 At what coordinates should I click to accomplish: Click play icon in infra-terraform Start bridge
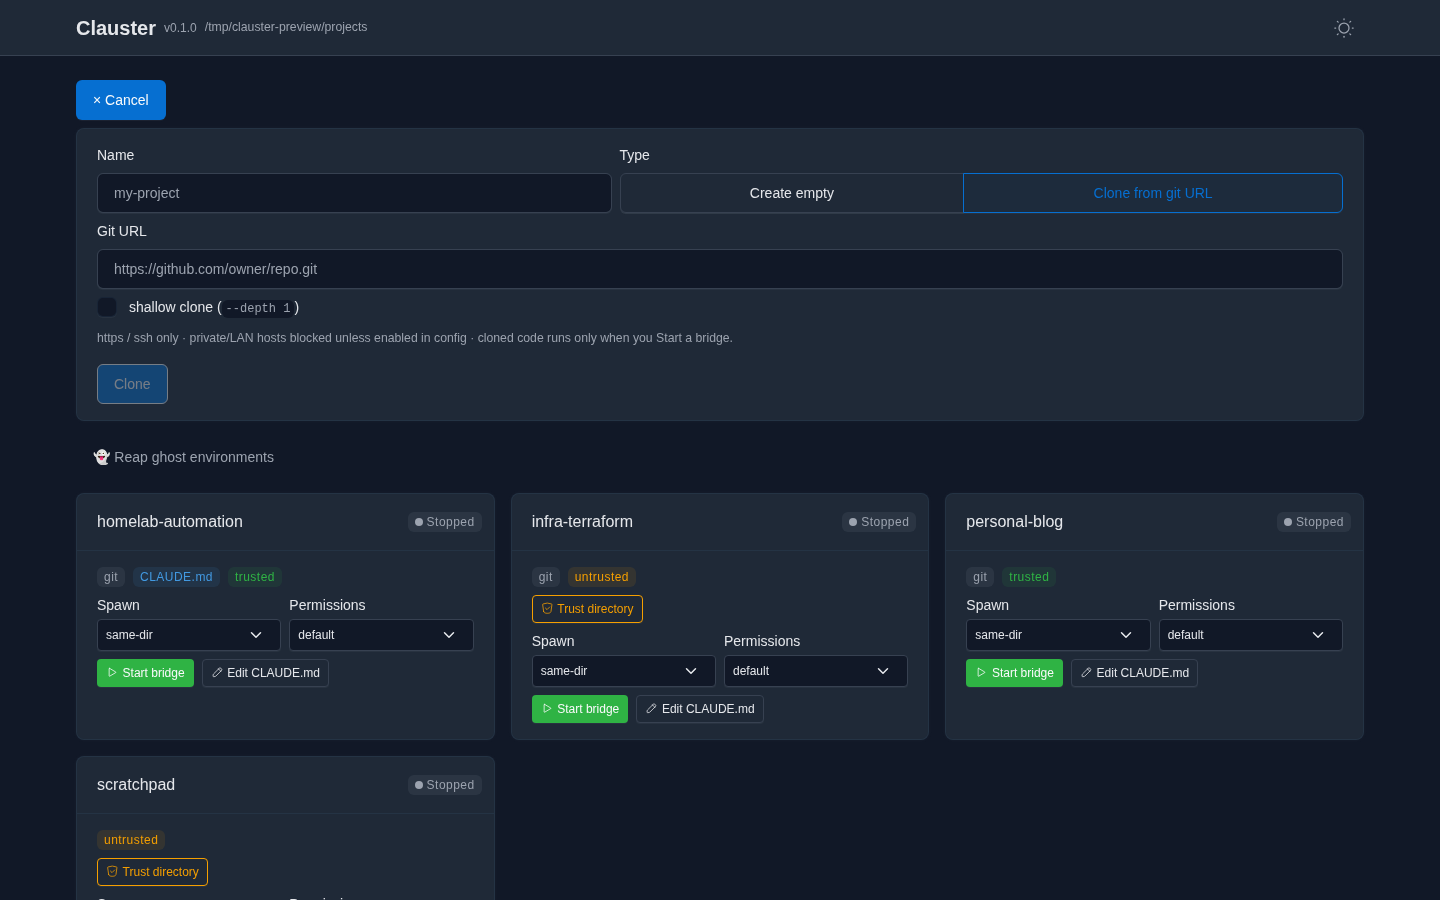point(547,709)
